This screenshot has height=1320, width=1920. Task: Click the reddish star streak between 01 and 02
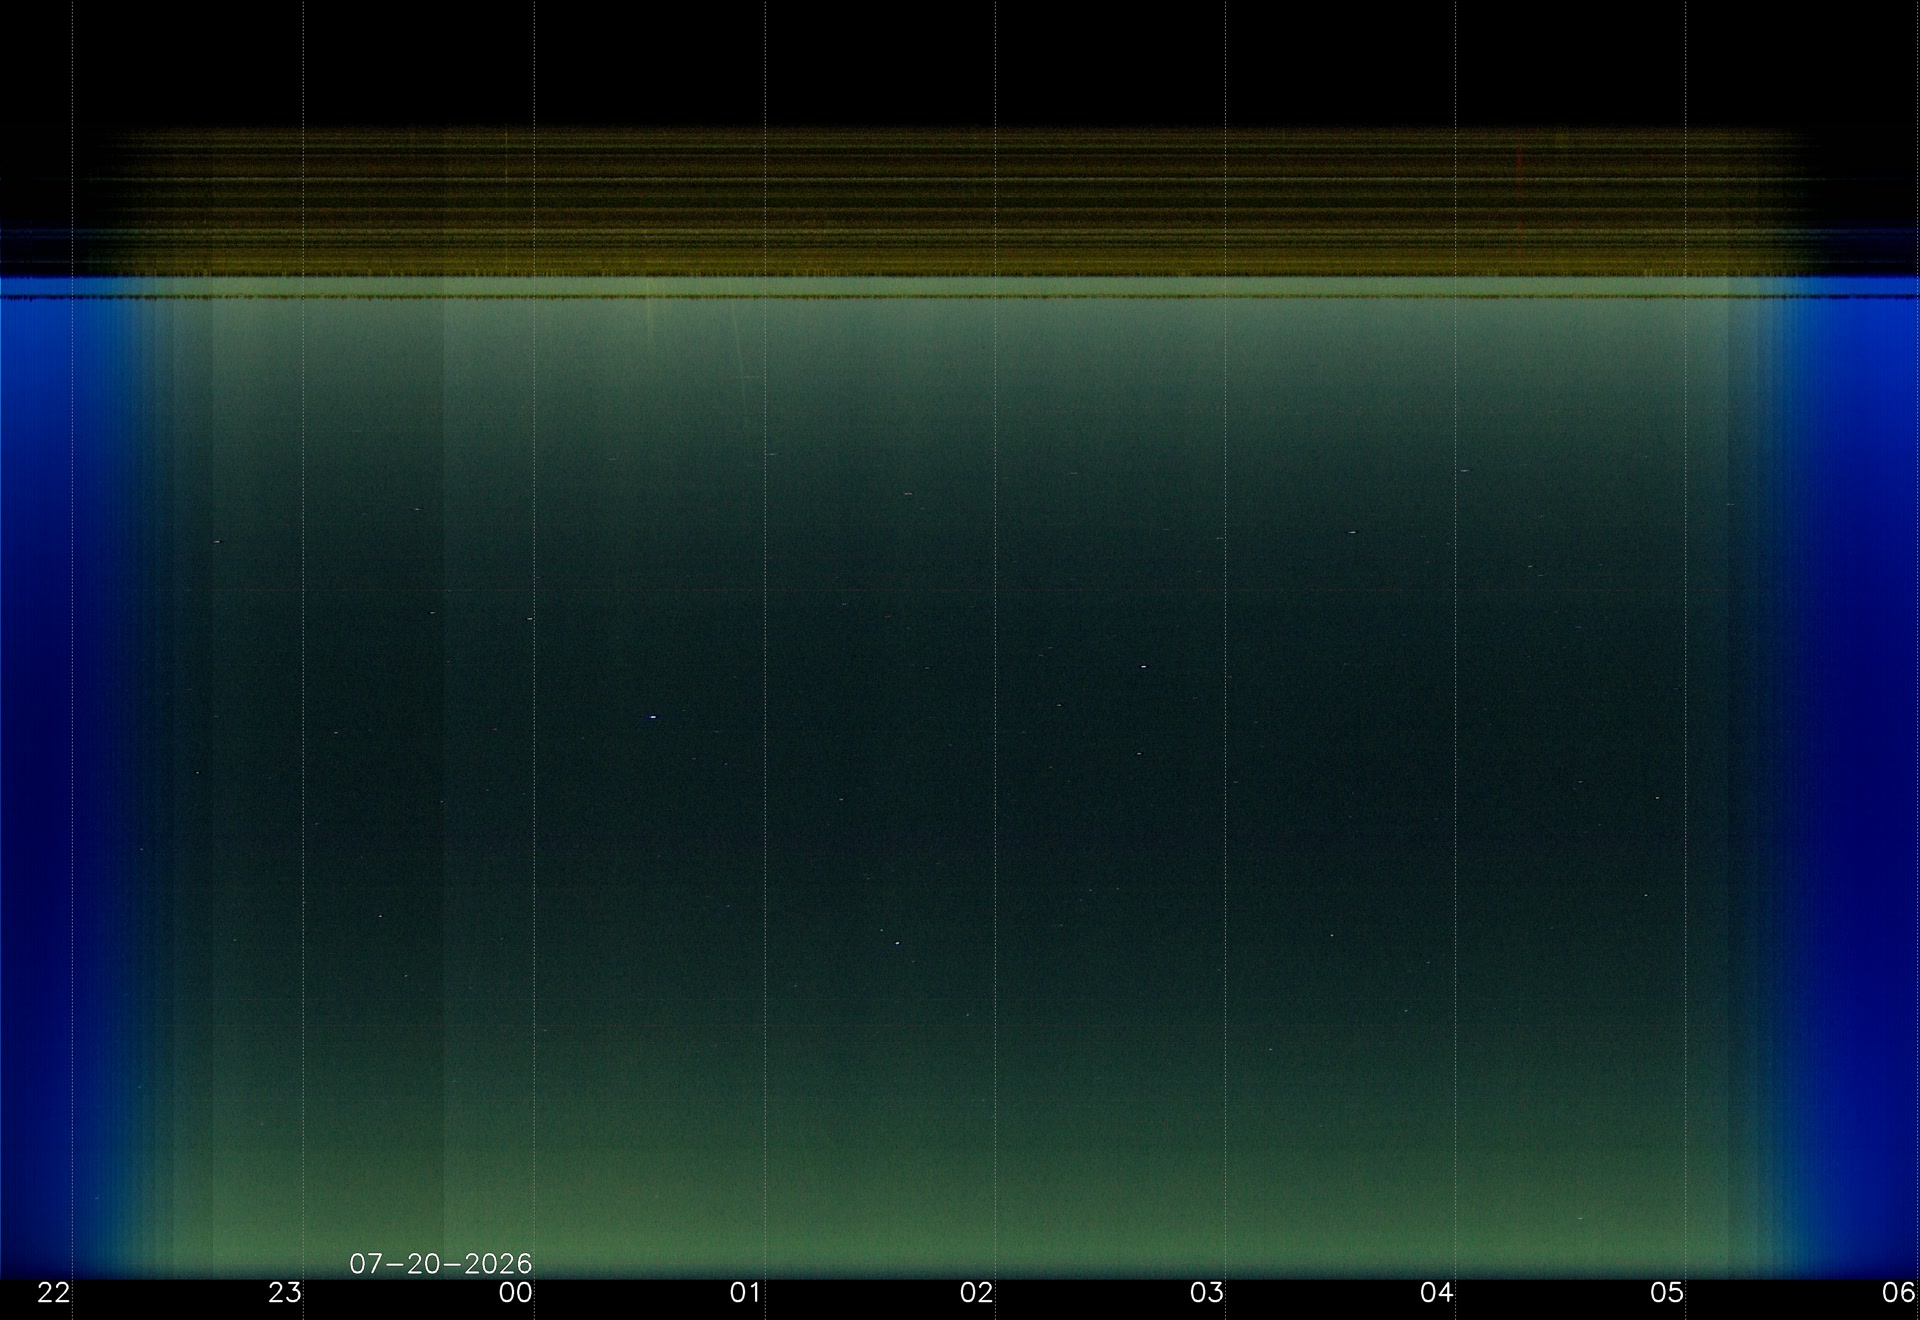pyautogui.click(x=907, y=494)
